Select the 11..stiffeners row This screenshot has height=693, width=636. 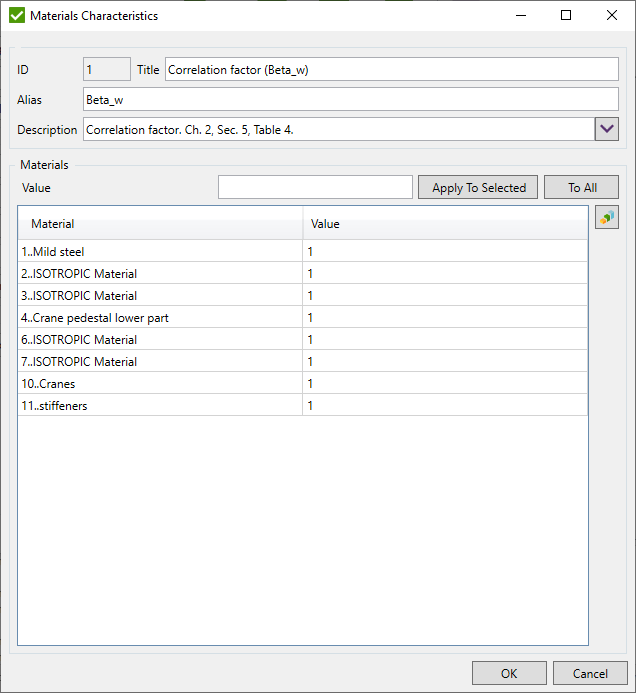160,406
